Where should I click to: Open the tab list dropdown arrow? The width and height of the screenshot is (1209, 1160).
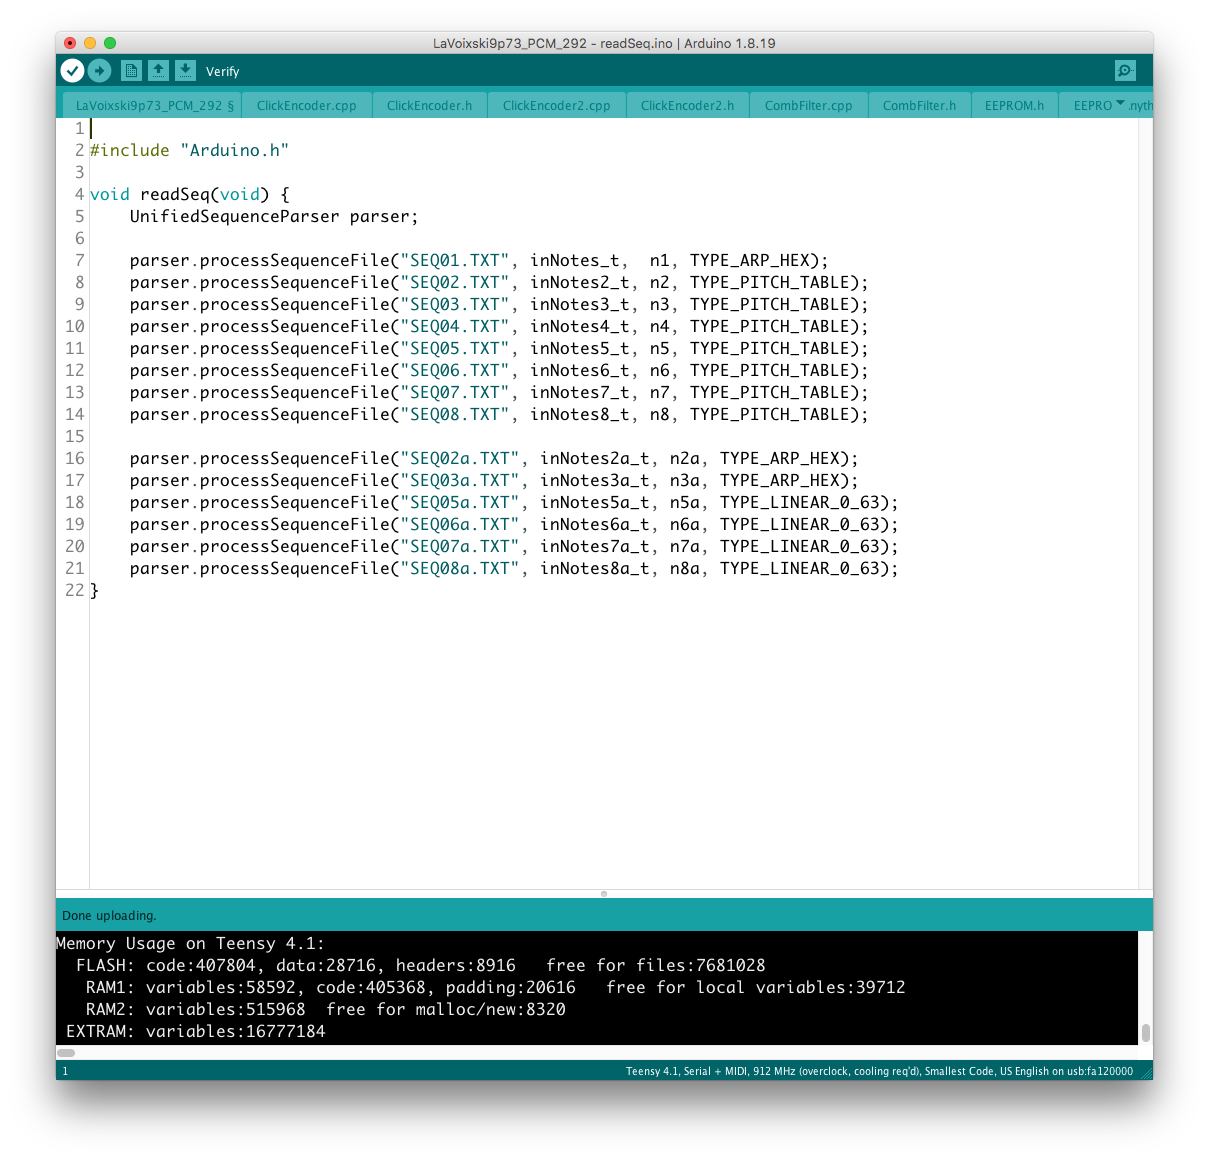click(x=1120, y=104)
